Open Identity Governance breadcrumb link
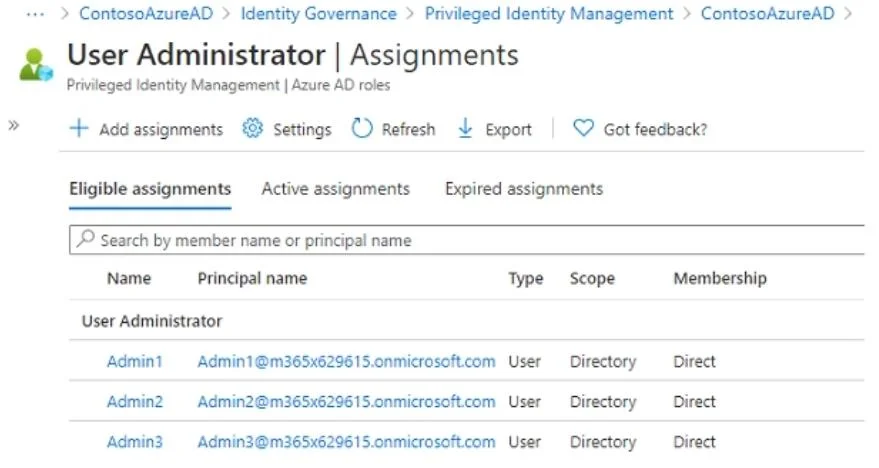This screenshot has width=879, height=468. [x=318, y=13]
